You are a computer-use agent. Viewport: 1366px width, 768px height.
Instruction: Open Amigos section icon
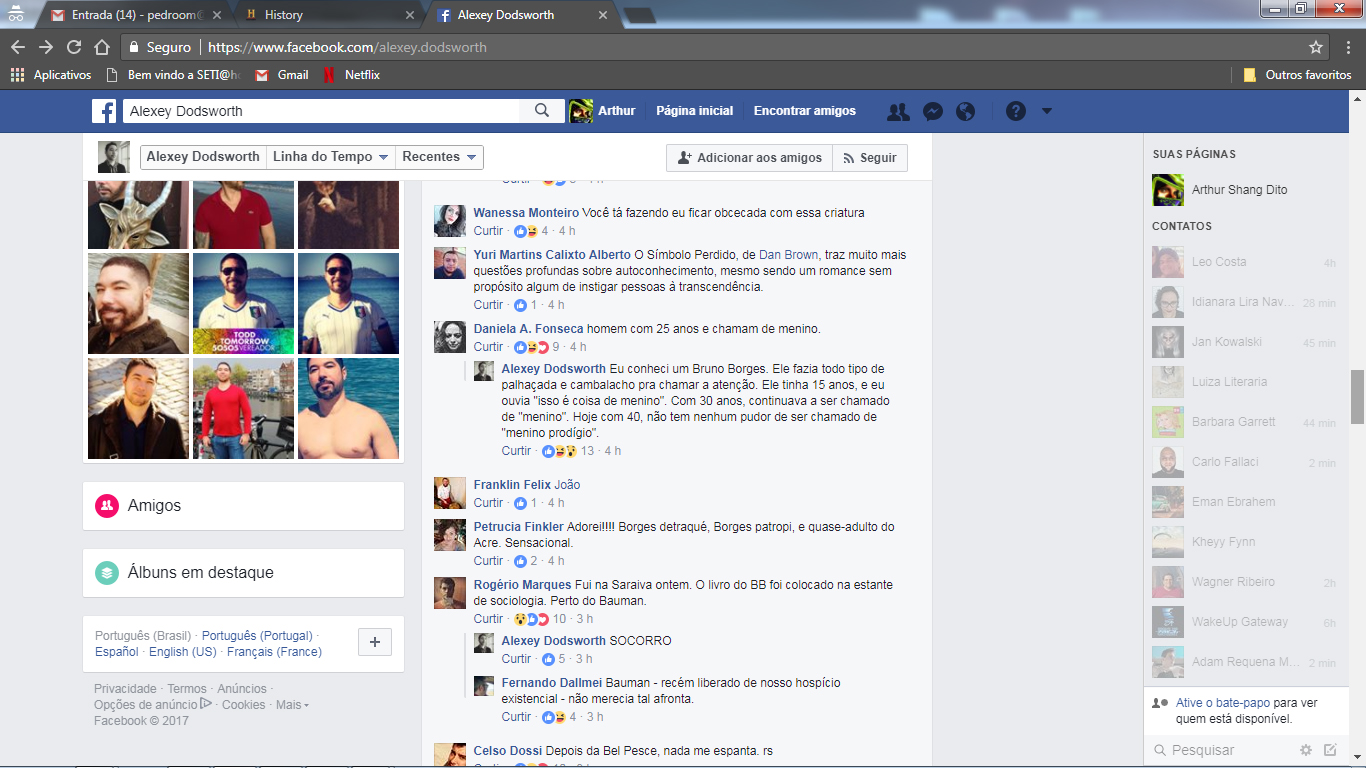pos(107,506)
